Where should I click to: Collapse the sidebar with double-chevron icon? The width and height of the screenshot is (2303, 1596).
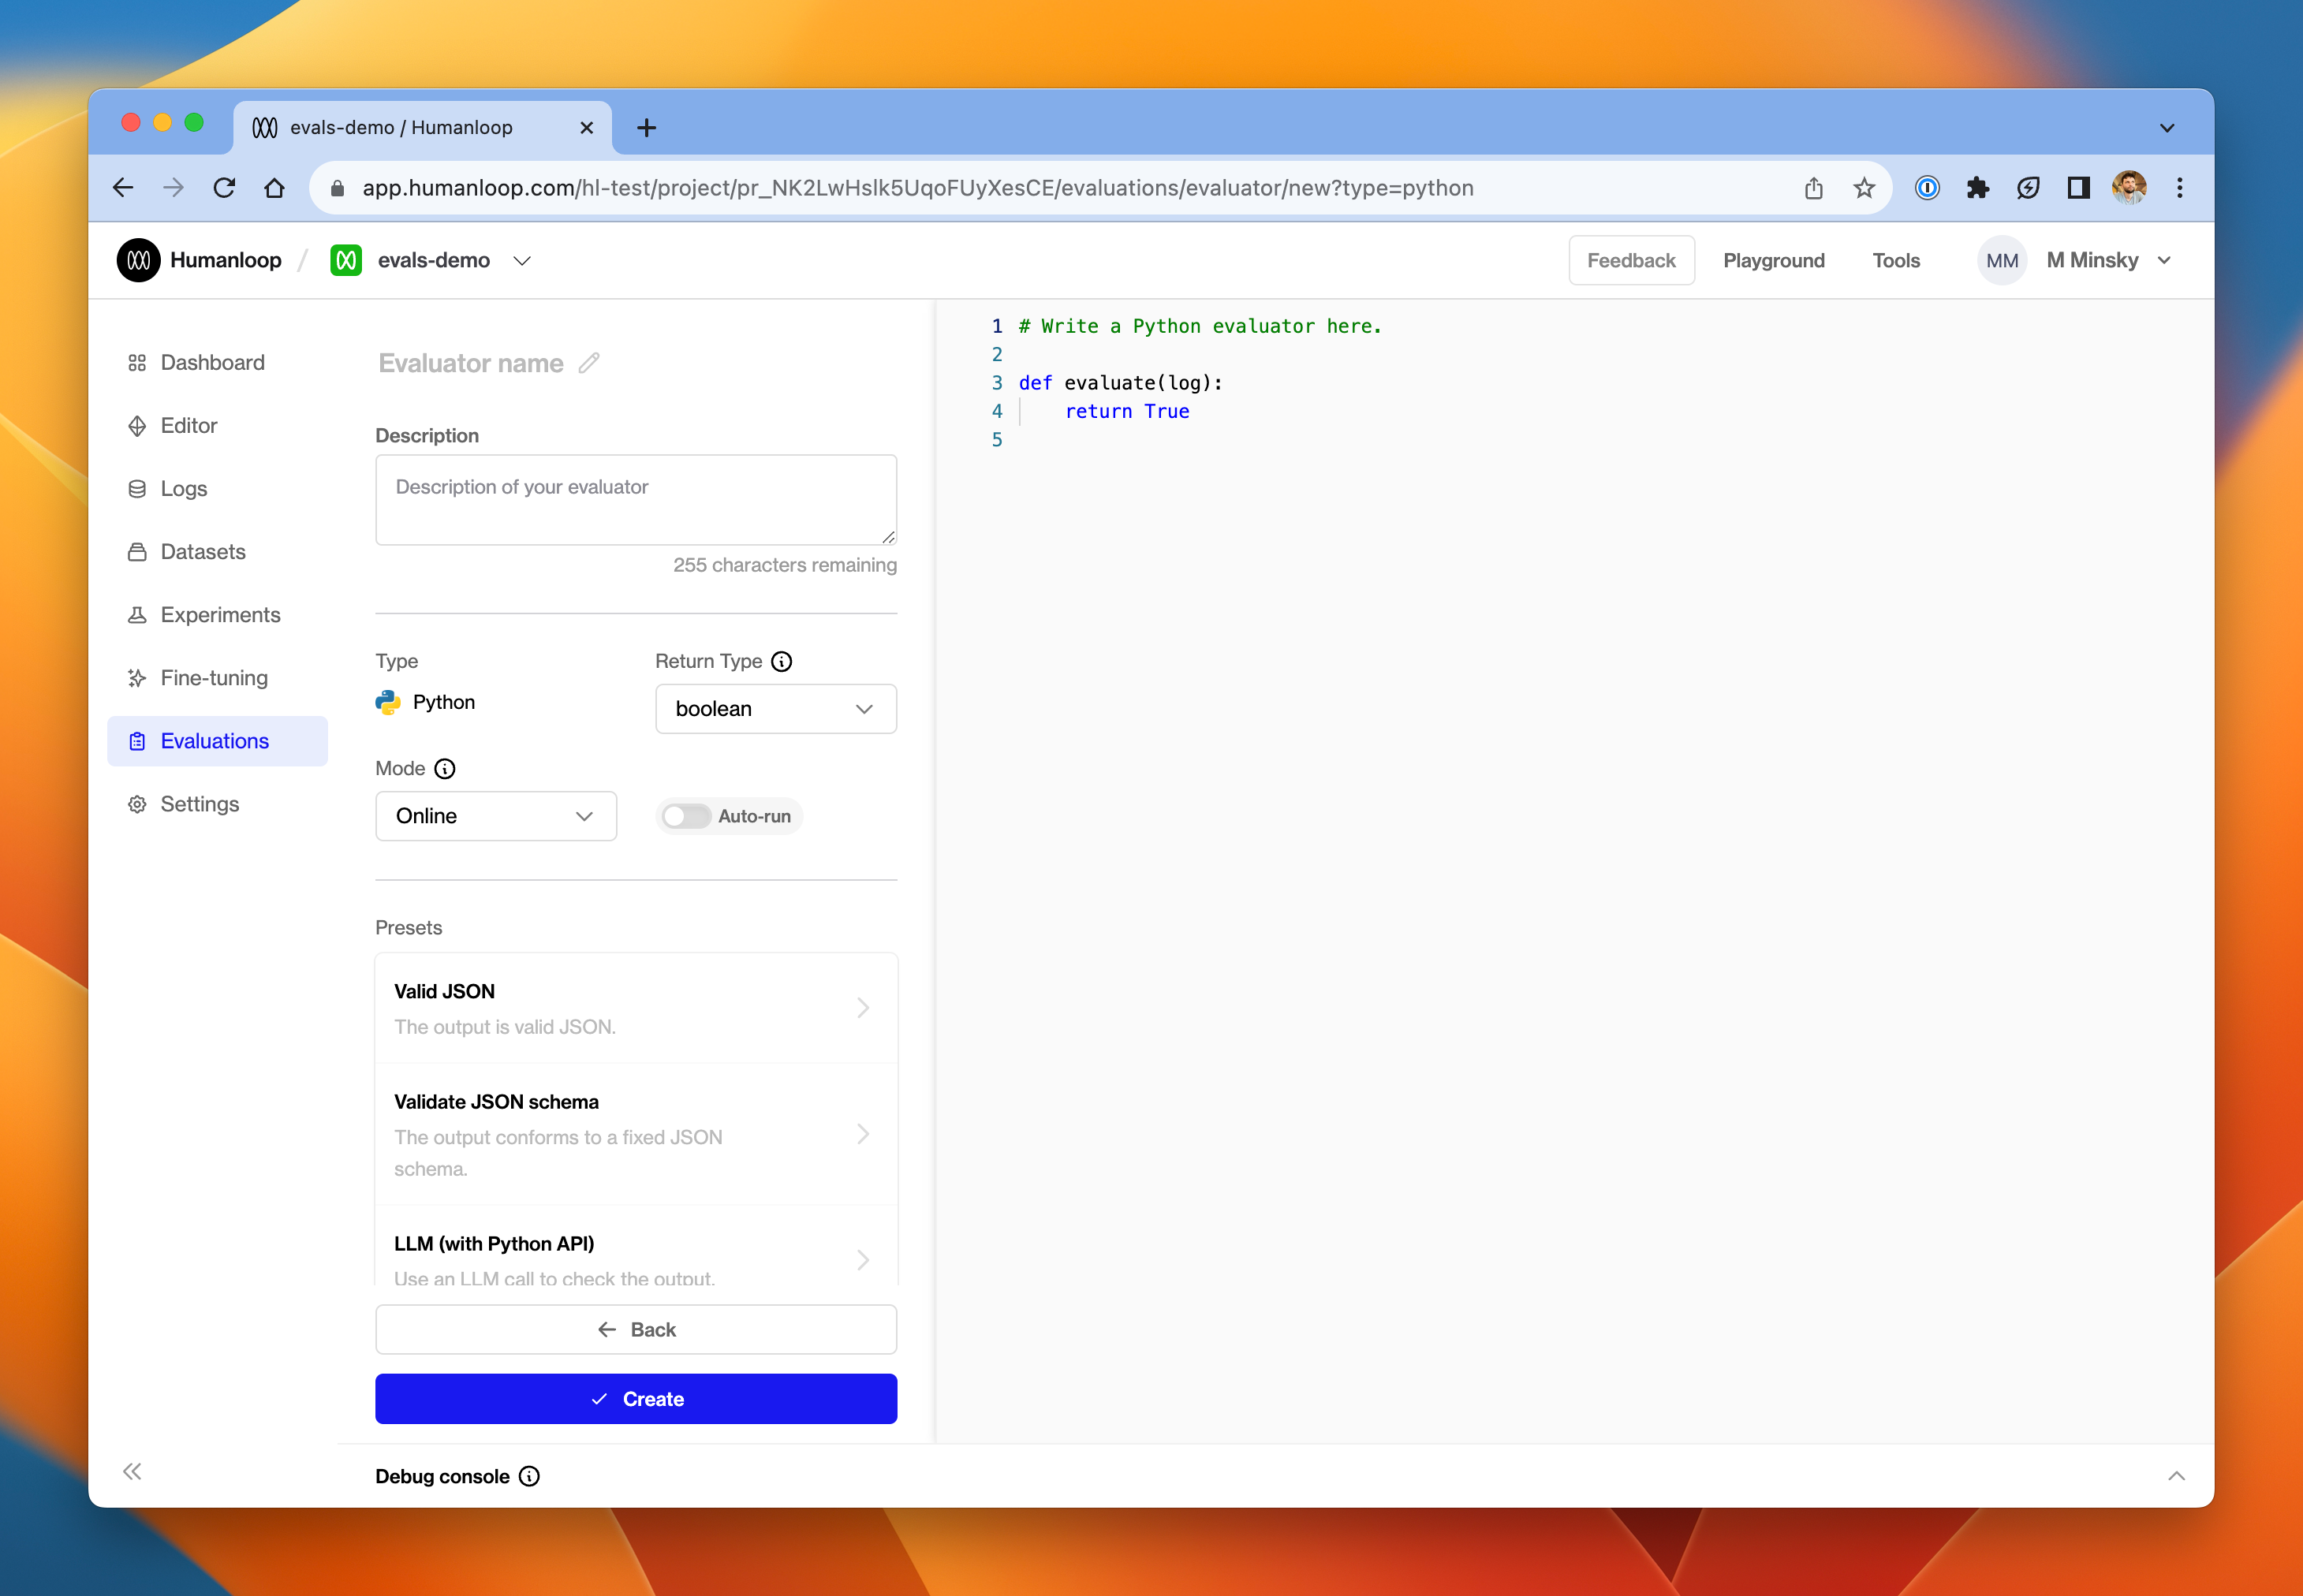pyautogui.click(x=132, y=1471)
